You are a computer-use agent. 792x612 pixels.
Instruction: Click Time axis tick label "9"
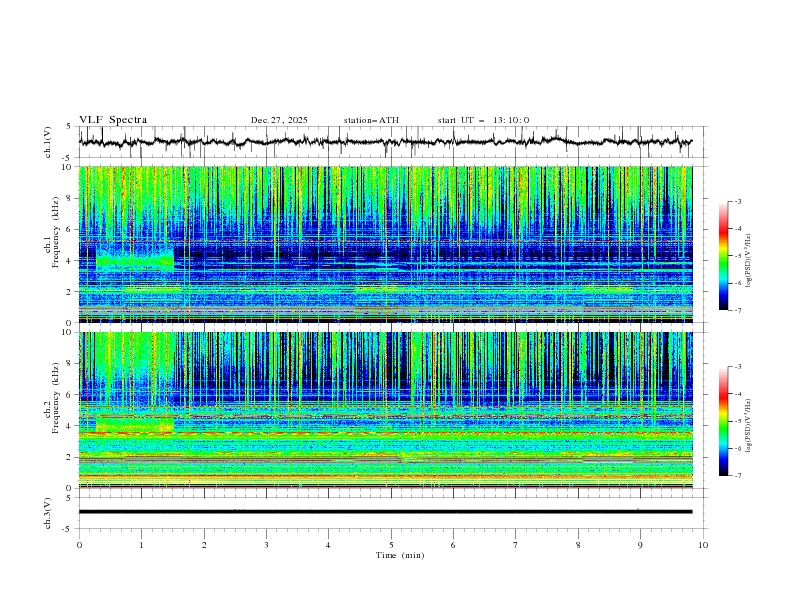coord(640,545)
